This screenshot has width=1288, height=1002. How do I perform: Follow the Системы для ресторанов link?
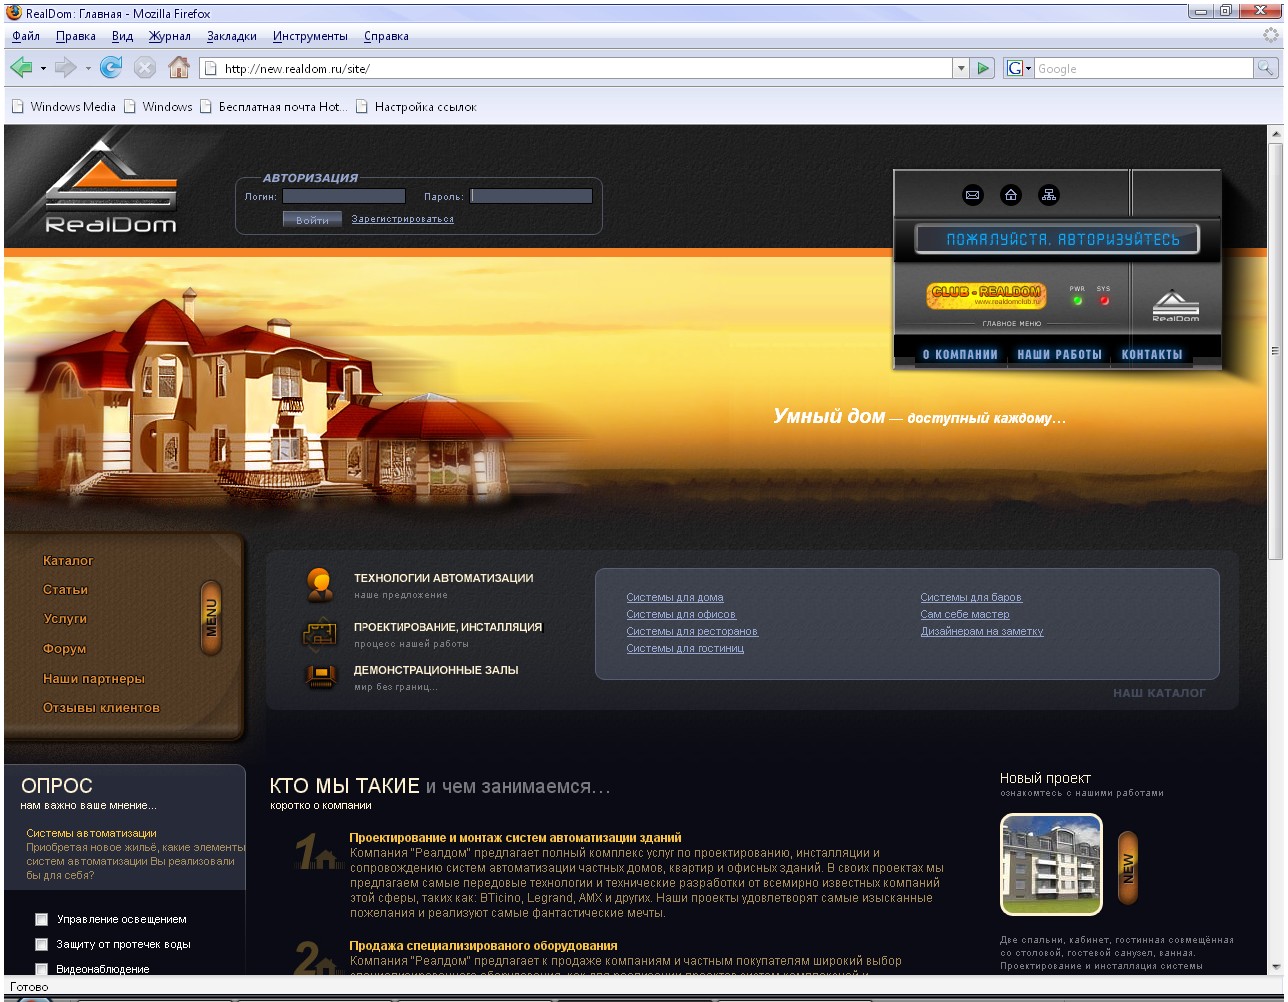(692, 632)
